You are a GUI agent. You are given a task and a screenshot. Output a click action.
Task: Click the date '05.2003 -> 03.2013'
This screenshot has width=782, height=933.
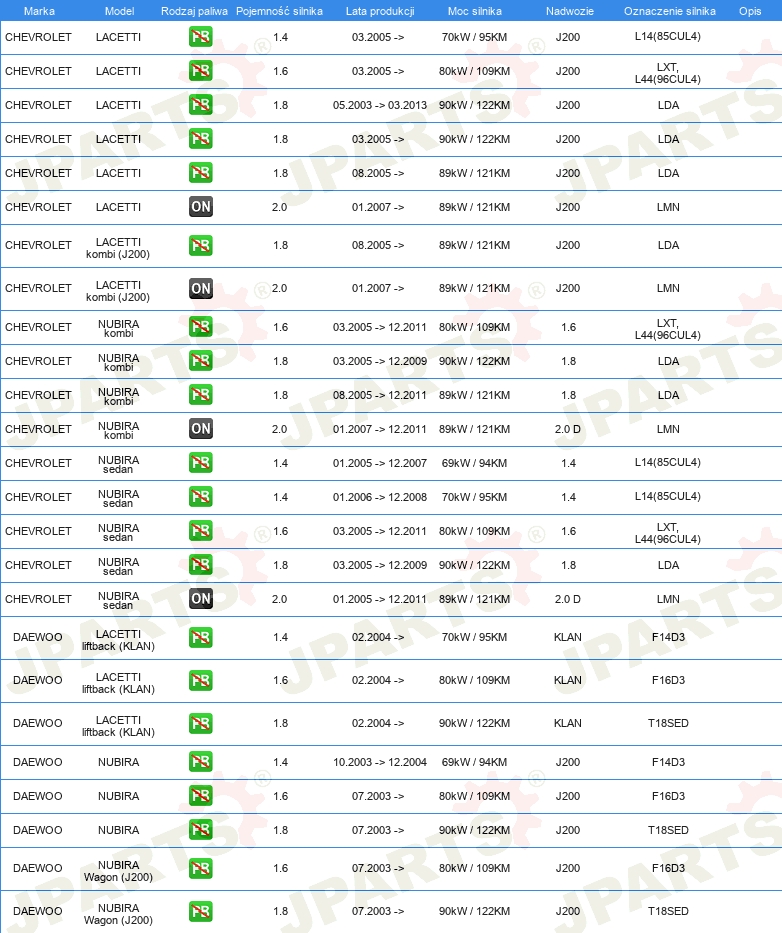click(x=380, y=105)
